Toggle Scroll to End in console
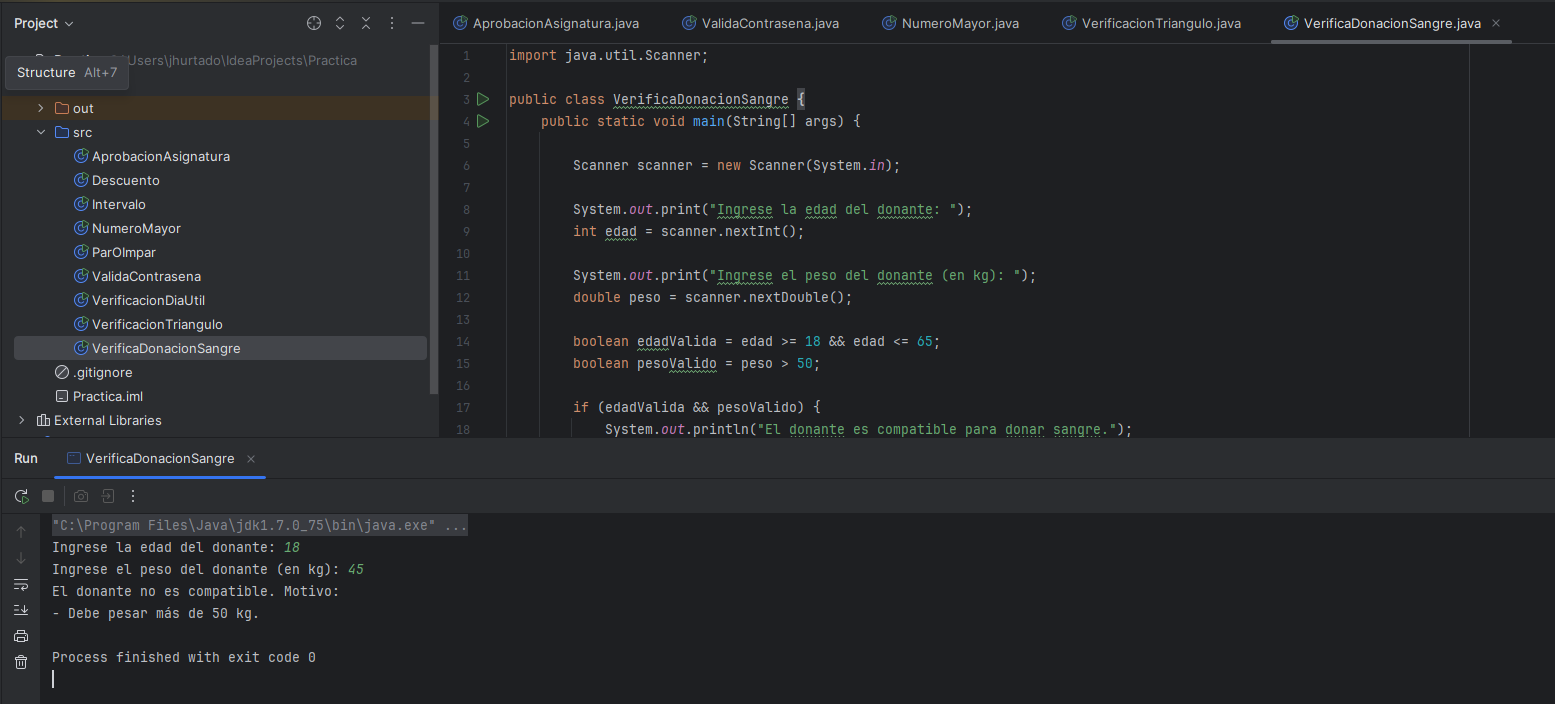This screenshot has width=1555, height=704. 21,610
